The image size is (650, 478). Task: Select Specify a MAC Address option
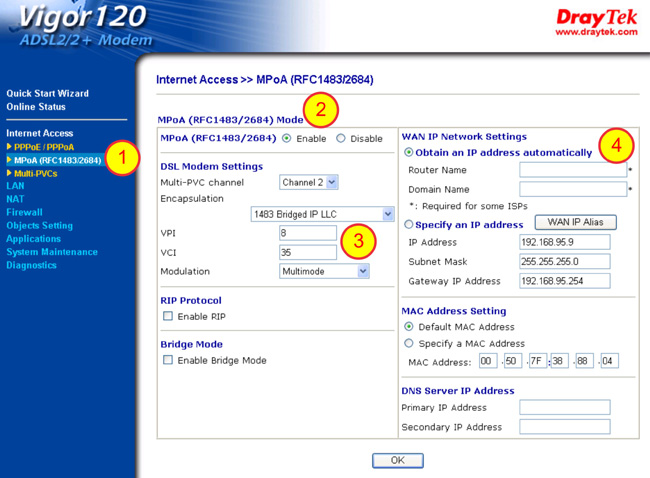pyautogui.click(x=409, y=343)
